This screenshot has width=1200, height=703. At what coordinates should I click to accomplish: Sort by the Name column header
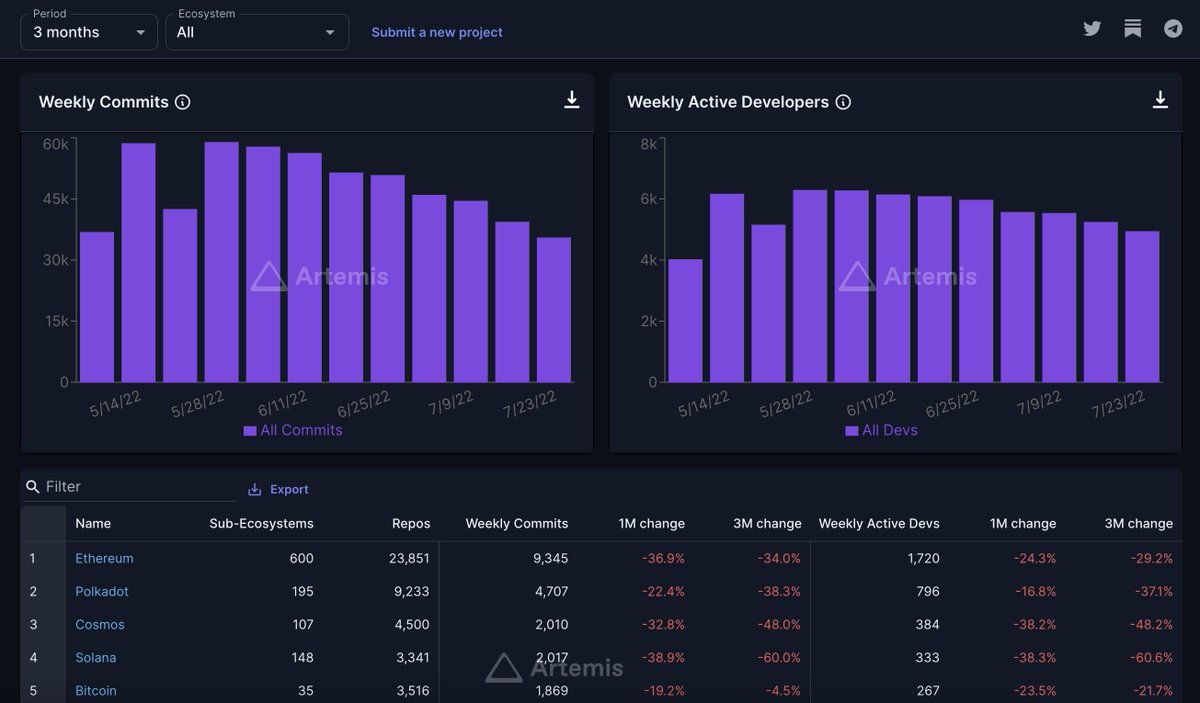tap(93, 523)
